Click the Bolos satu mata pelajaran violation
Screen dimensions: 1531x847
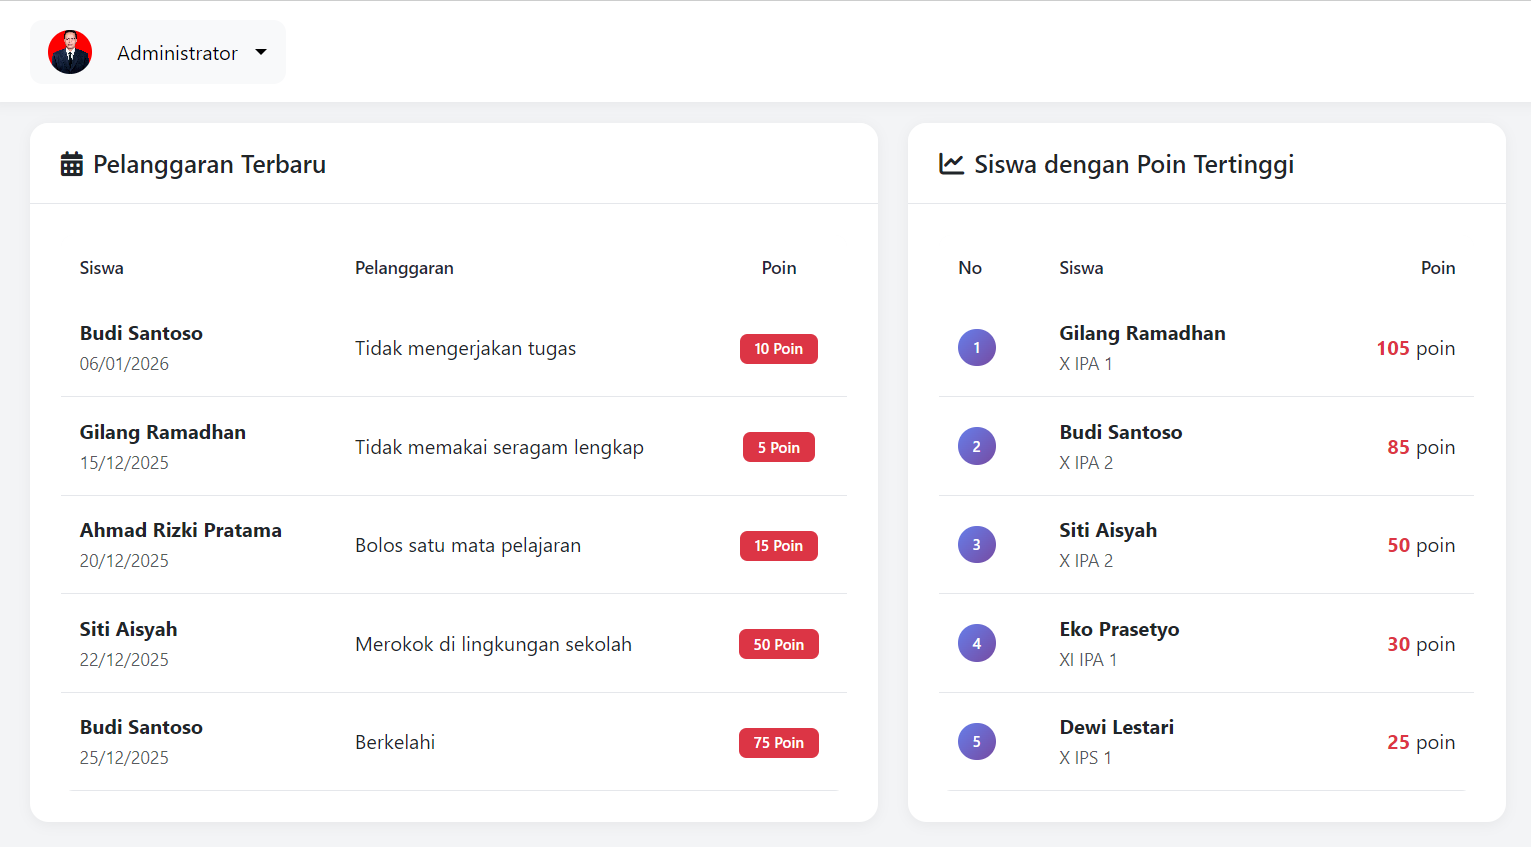coord(468,545)
